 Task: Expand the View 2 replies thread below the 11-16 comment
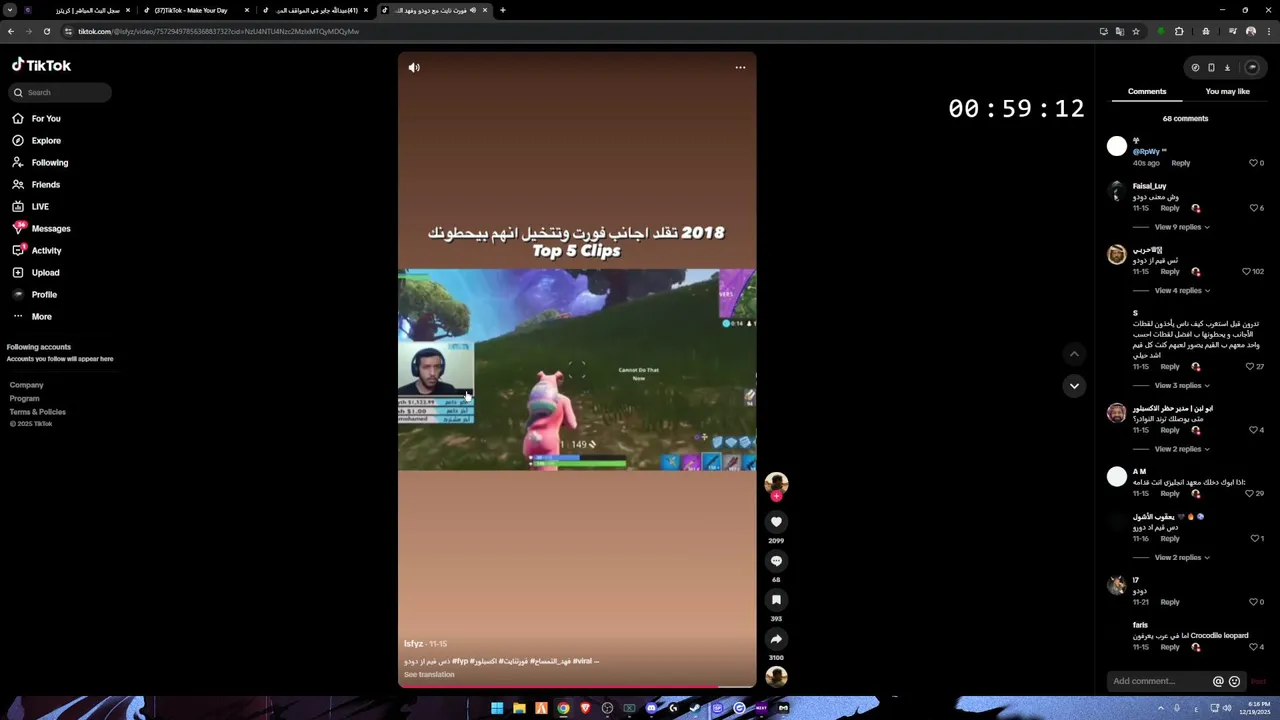[x=1182, y=558]
